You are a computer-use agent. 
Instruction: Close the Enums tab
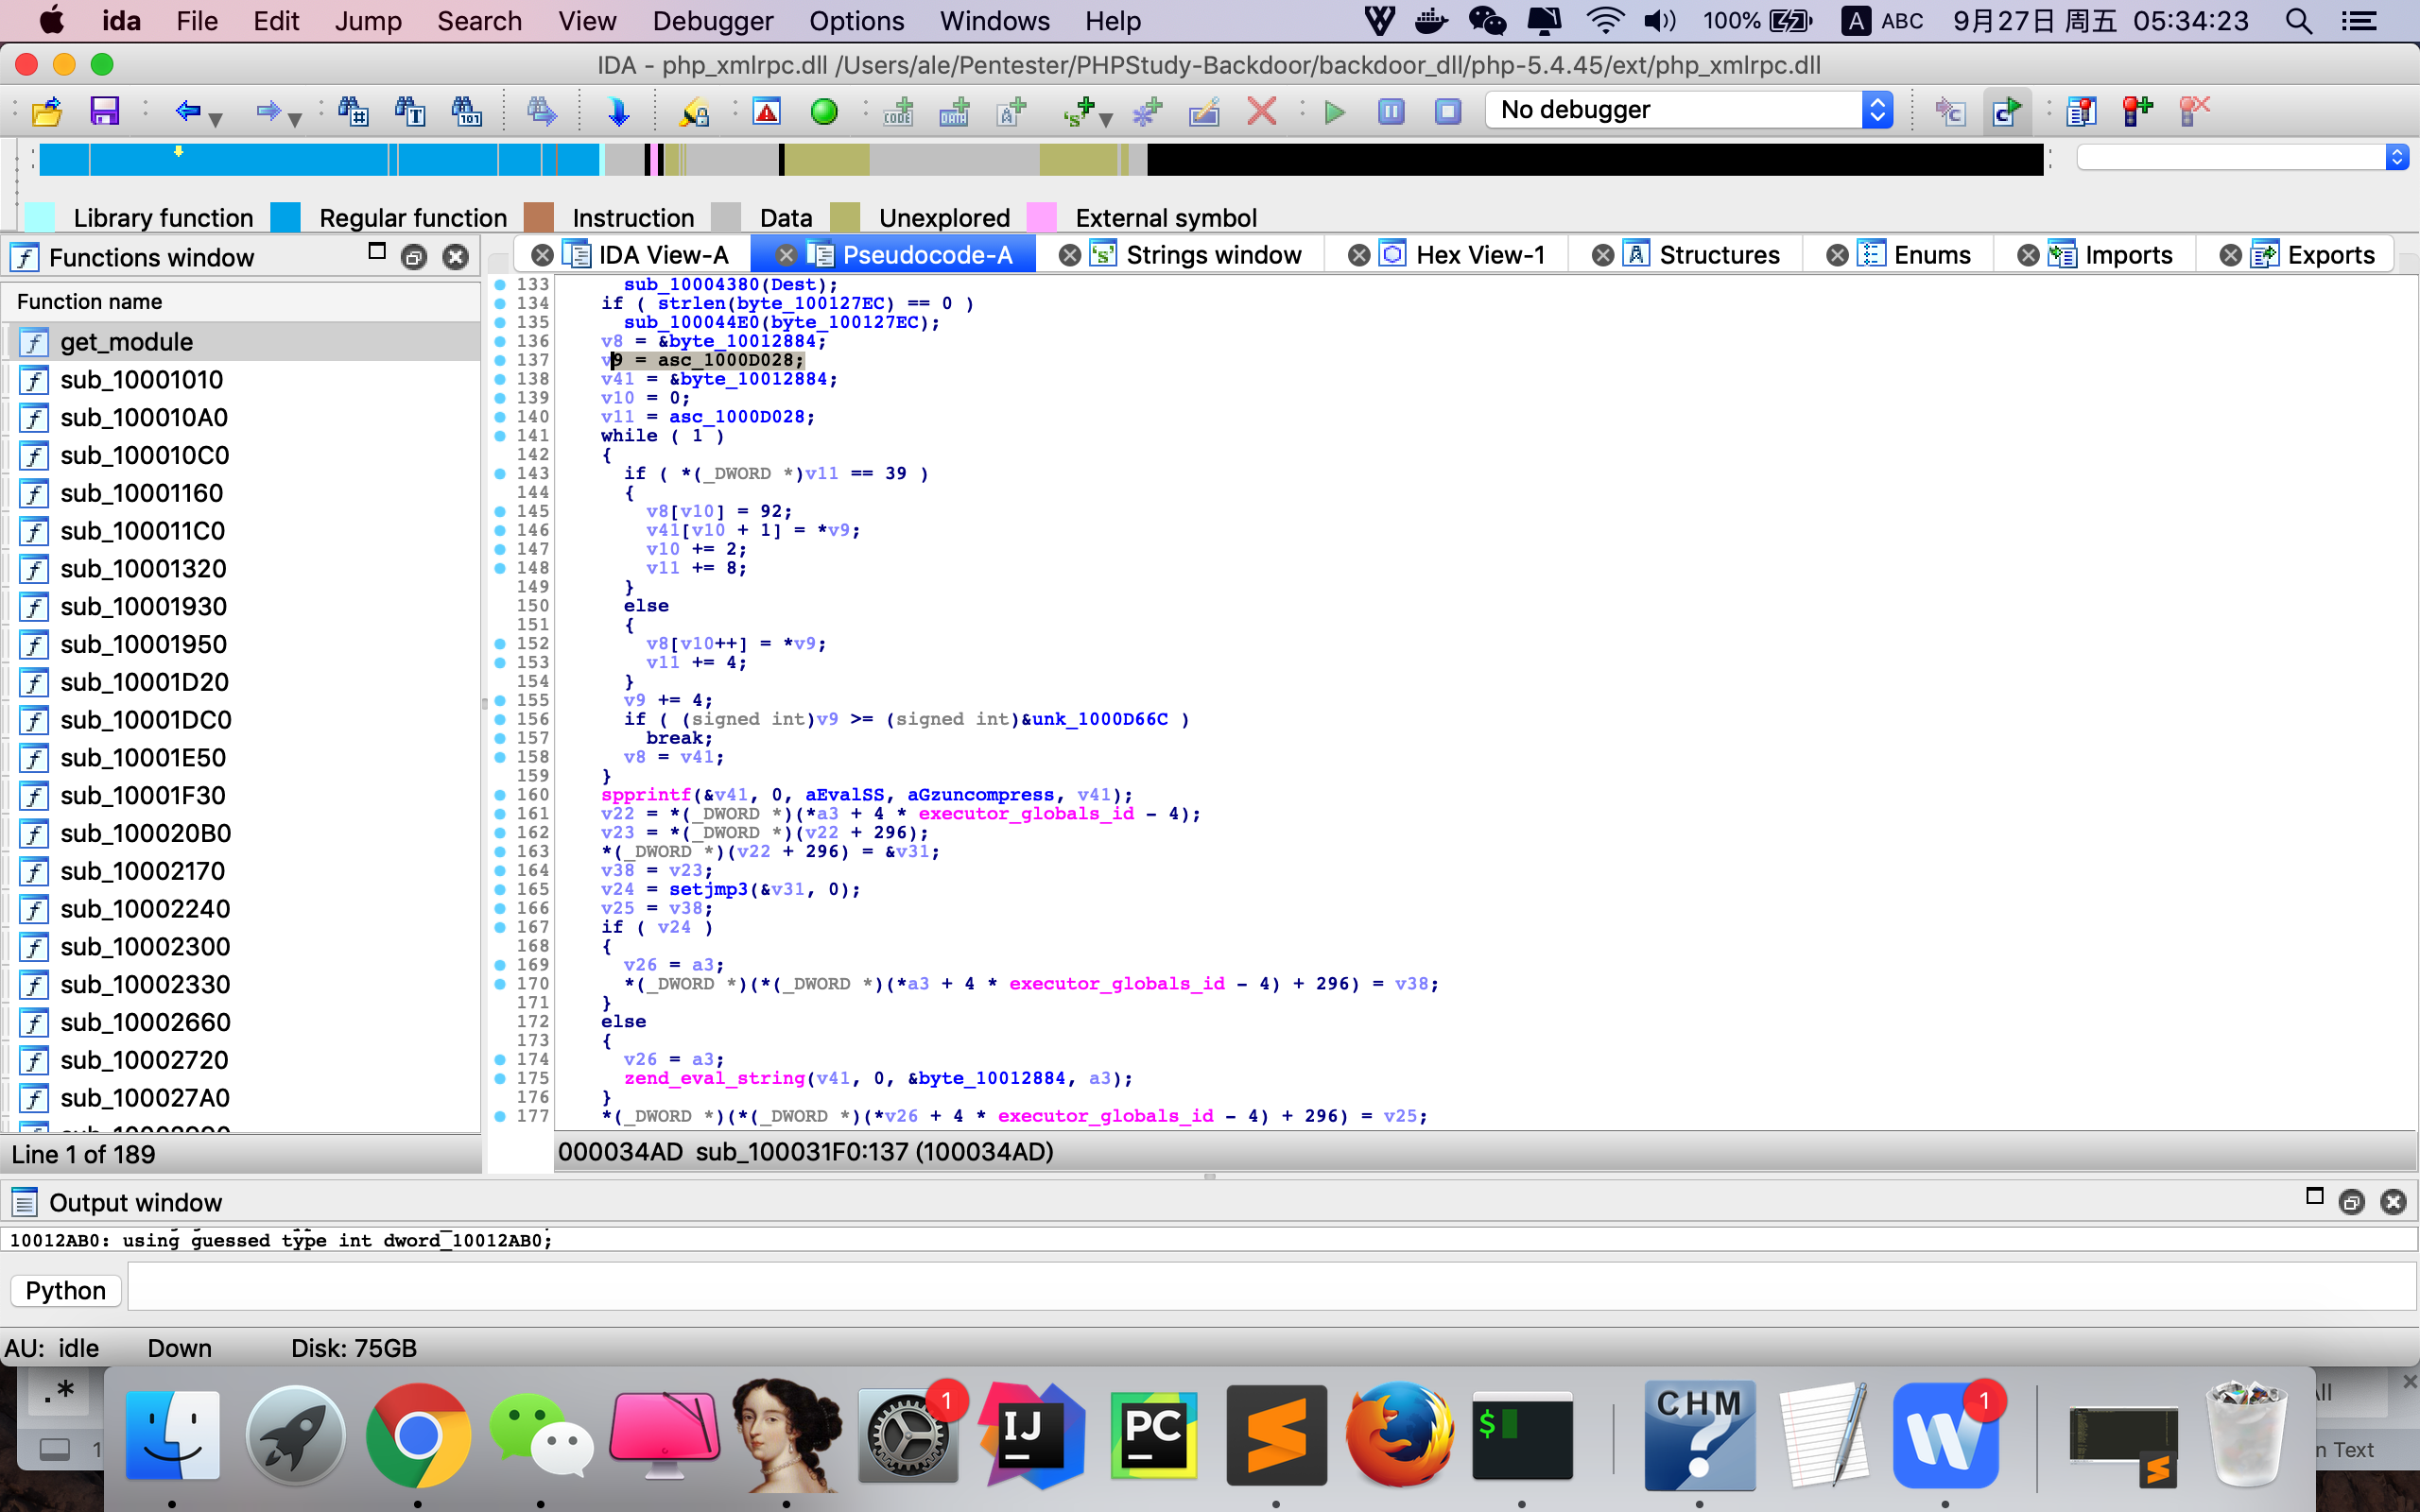pos(1837,255)
